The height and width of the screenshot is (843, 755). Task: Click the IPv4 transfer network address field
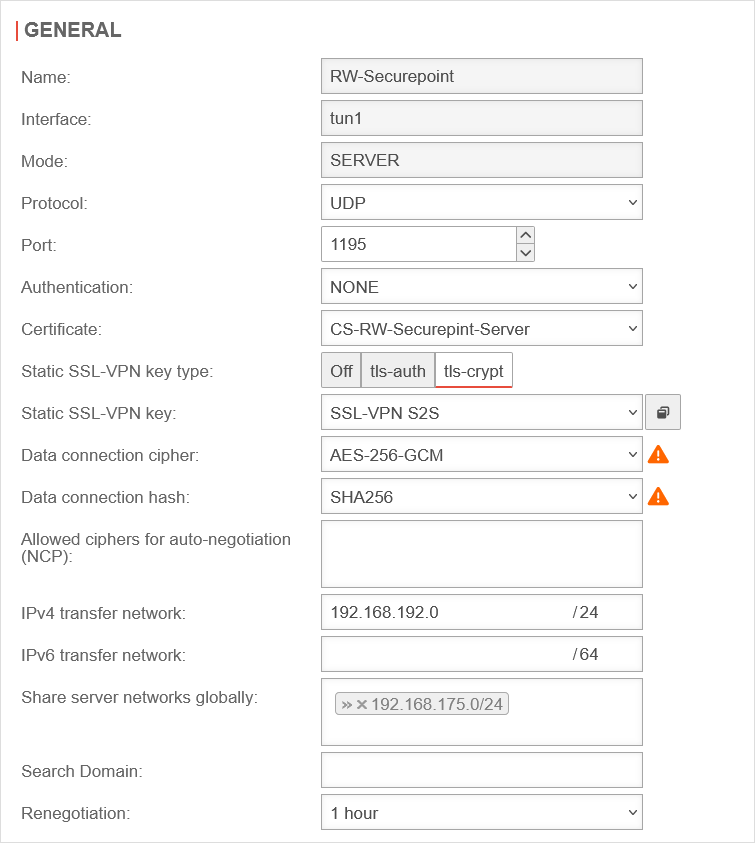click(445, 612)
